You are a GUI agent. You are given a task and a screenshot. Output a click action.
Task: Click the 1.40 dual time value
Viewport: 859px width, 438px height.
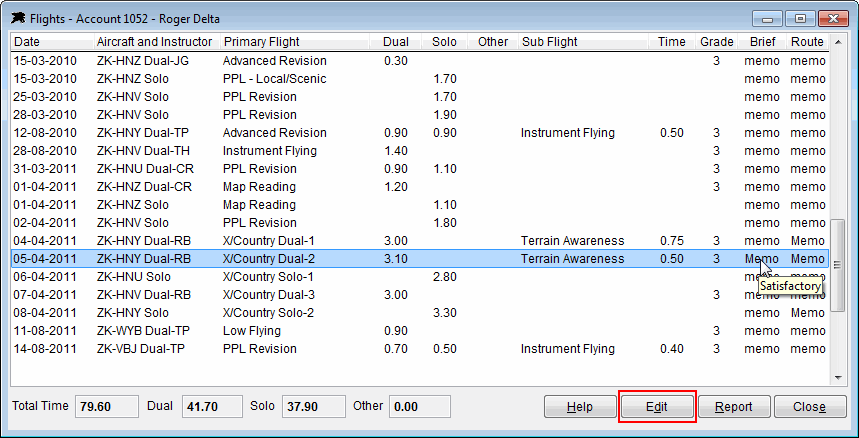coord(396,151)
